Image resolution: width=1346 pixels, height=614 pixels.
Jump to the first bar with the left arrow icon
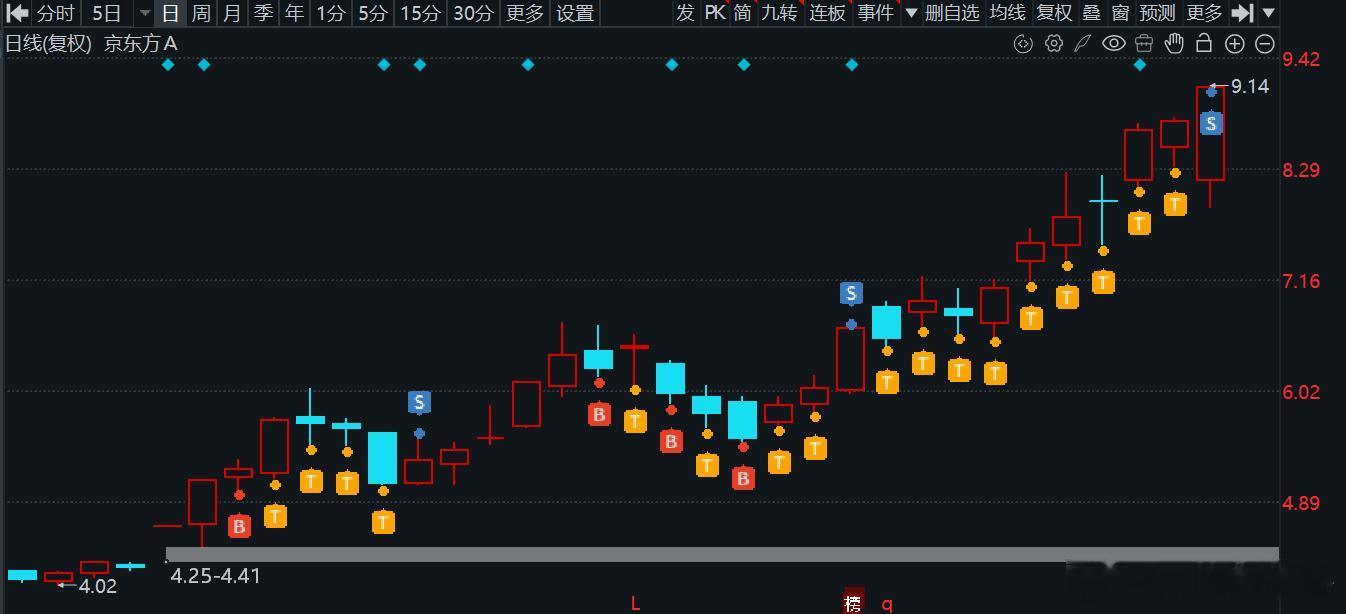(17, 13)
